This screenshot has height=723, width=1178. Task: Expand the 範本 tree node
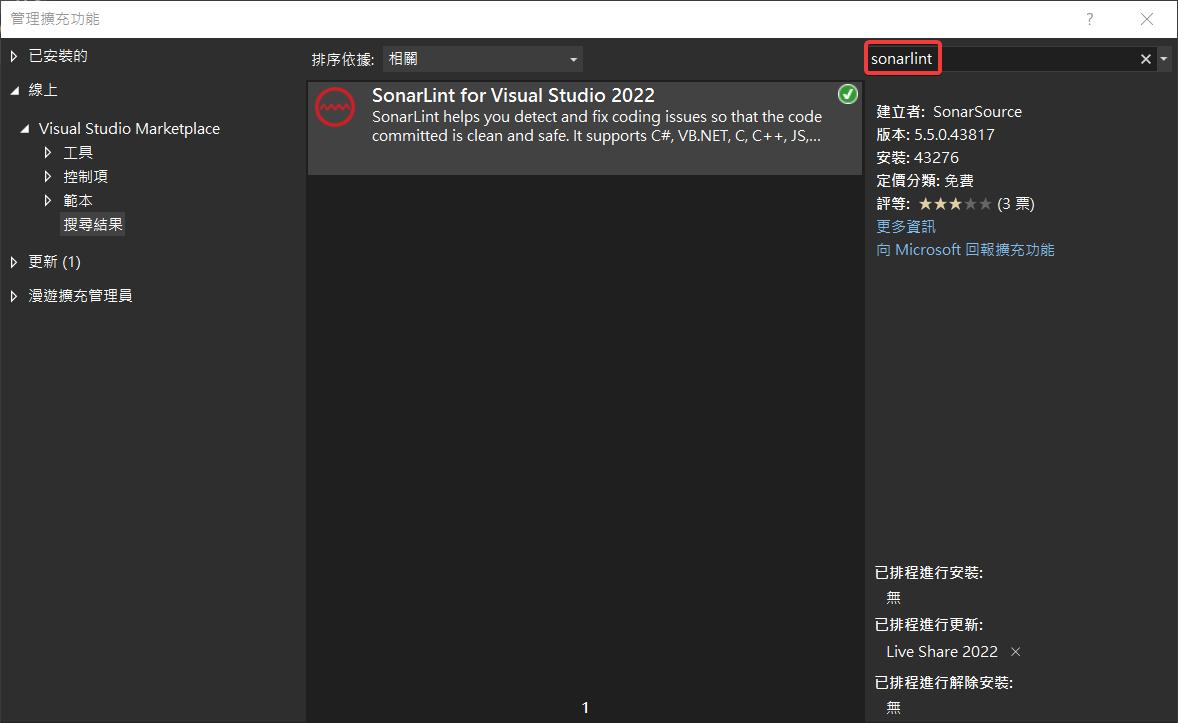coord(48,201)
